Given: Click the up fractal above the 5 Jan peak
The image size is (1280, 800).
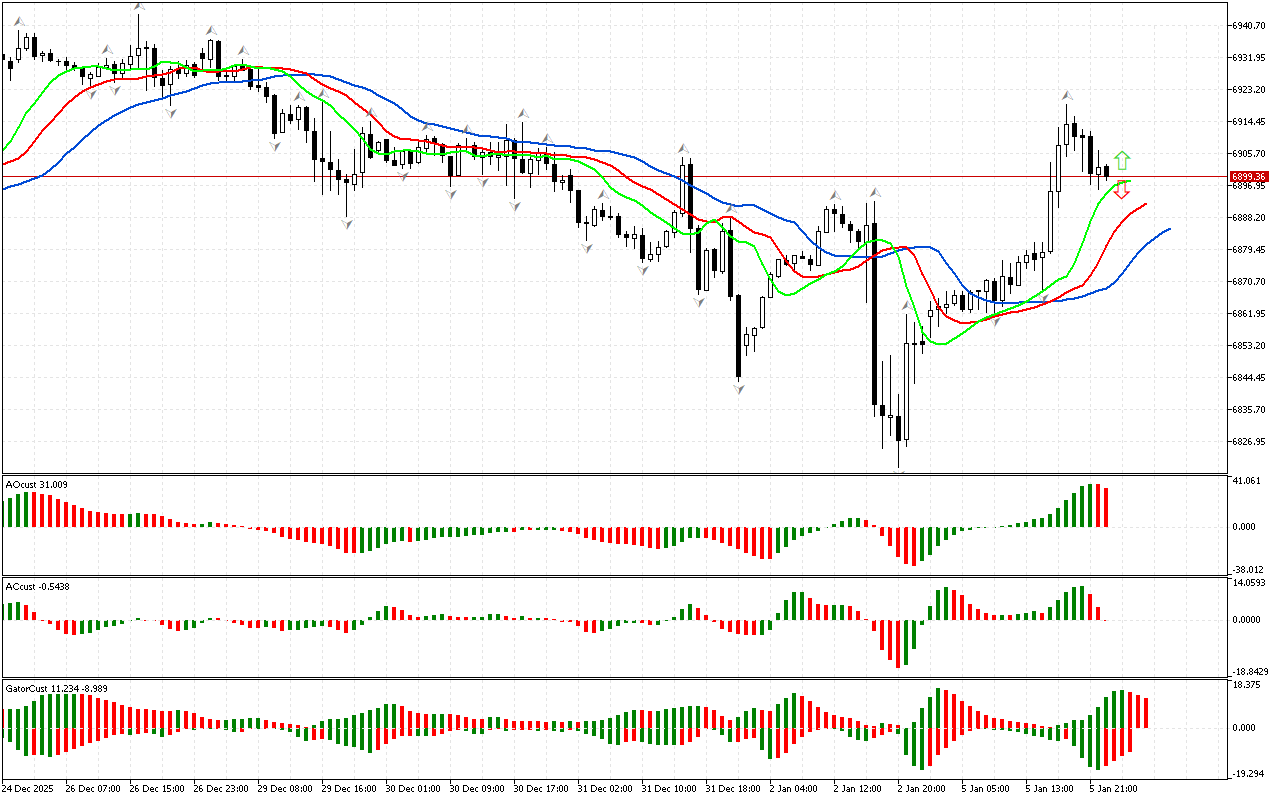Looking at the screenshot, I should (1067, 95).
